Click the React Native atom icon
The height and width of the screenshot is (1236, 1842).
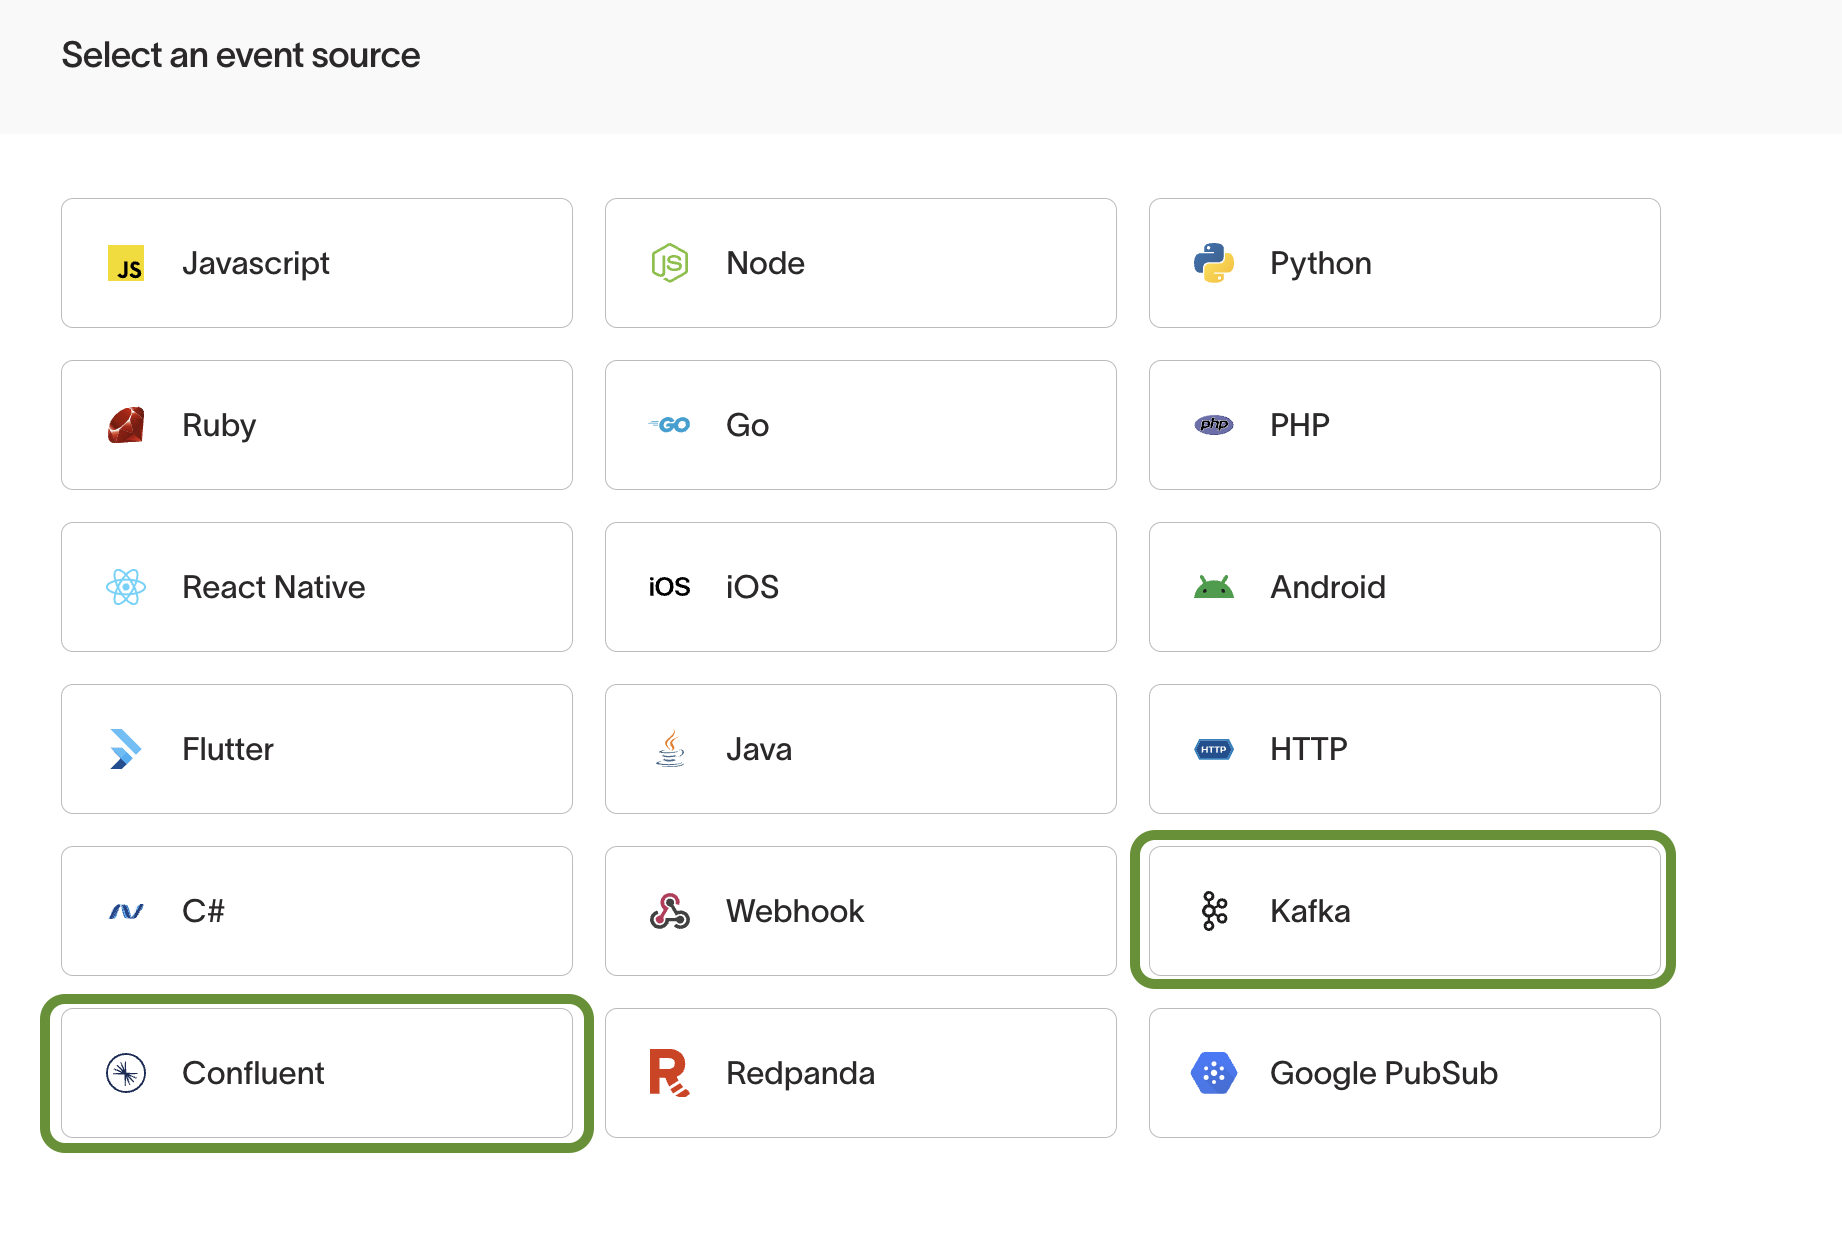(126, 587)
